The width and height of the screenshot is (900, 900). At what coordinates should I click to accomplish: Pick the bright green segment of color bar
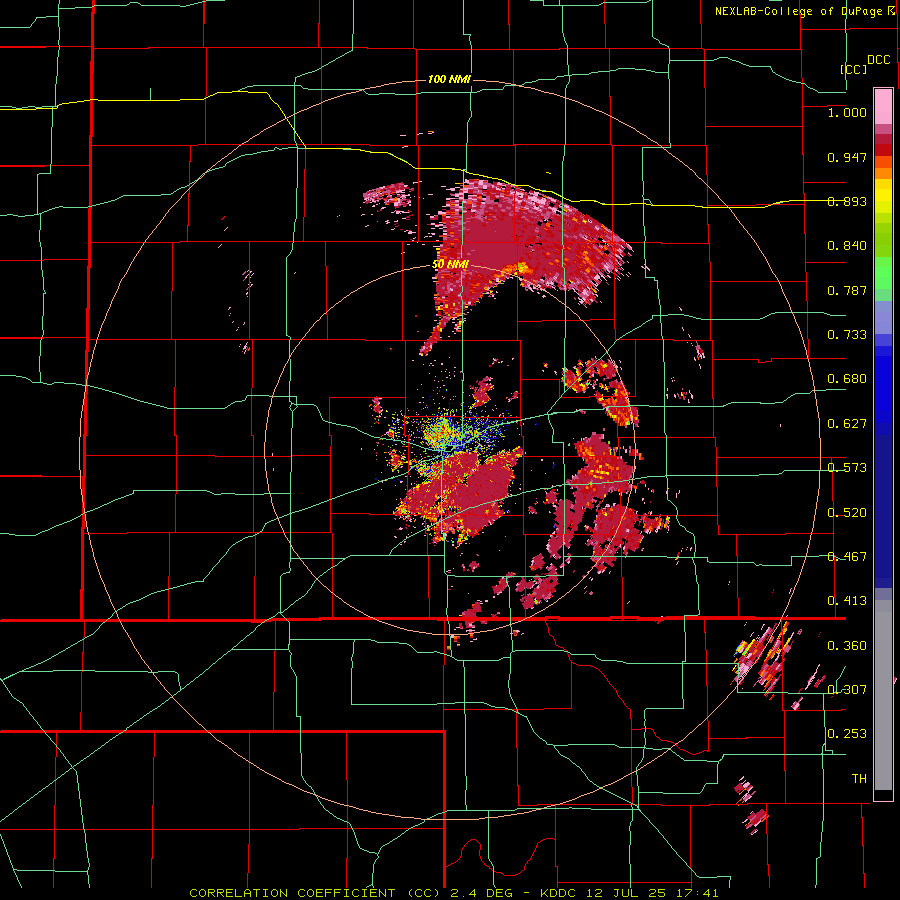[883, 273]
